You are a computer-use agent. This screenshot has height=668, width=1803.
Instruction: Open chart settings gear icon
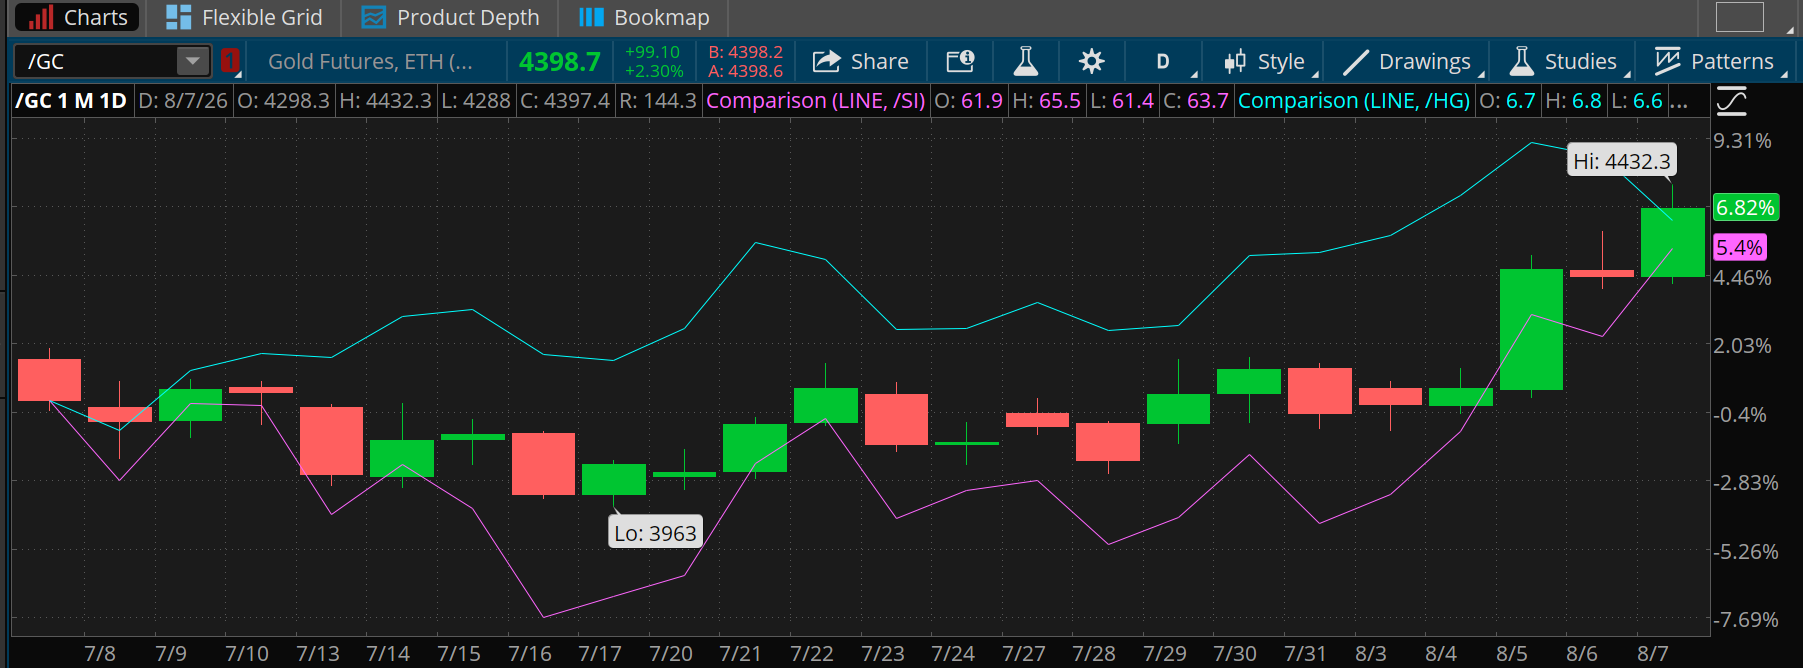(1091, 61)
